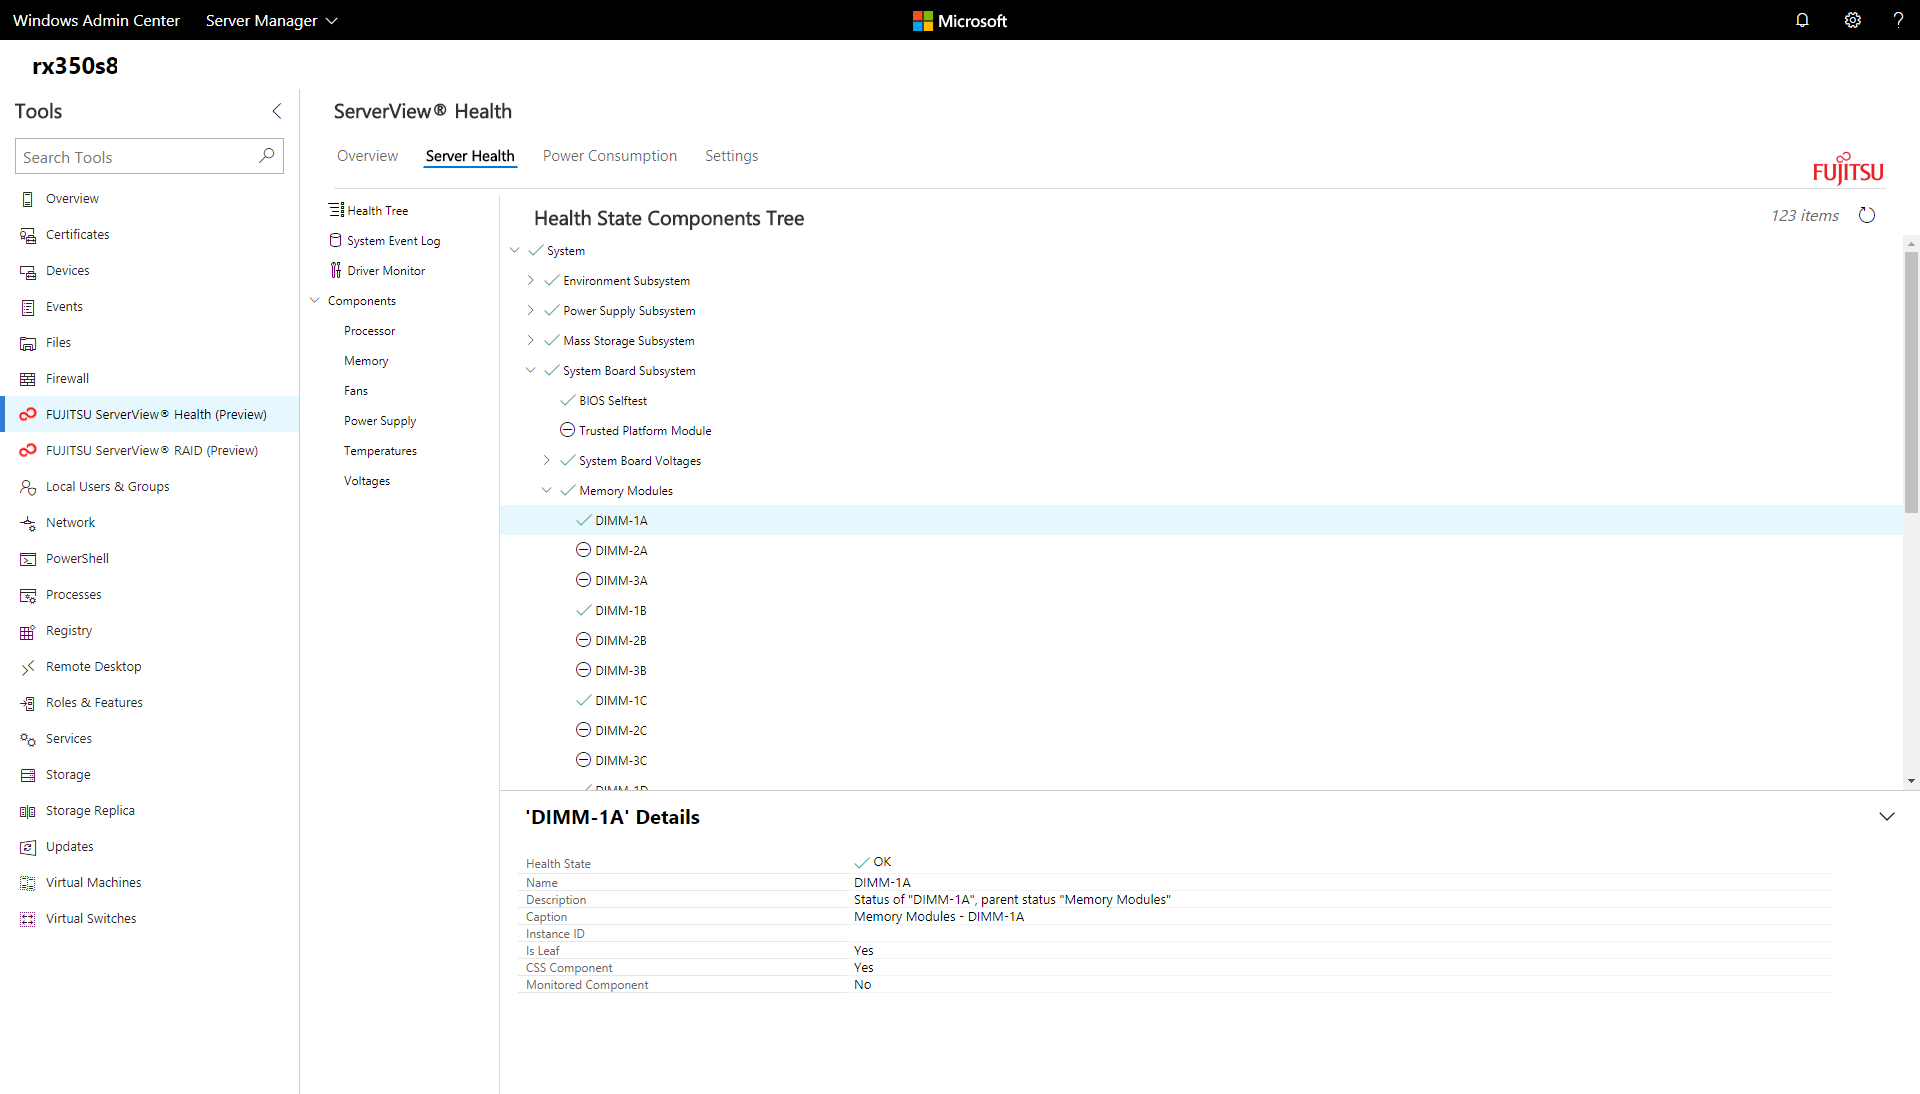Click the refresh icon next to 123 items

[x=1869, y=215]
